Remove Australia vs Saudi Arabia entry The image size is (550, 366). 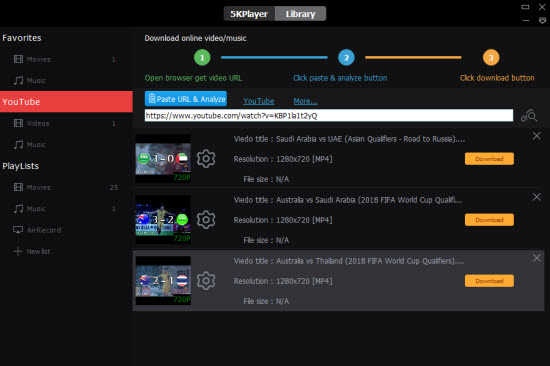536,197
